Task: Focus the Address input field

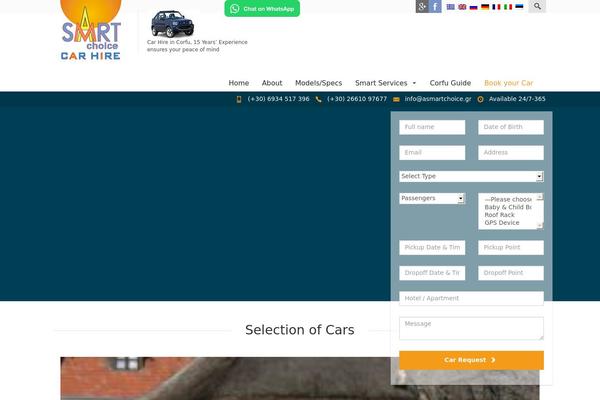Action: pos(511,153)
